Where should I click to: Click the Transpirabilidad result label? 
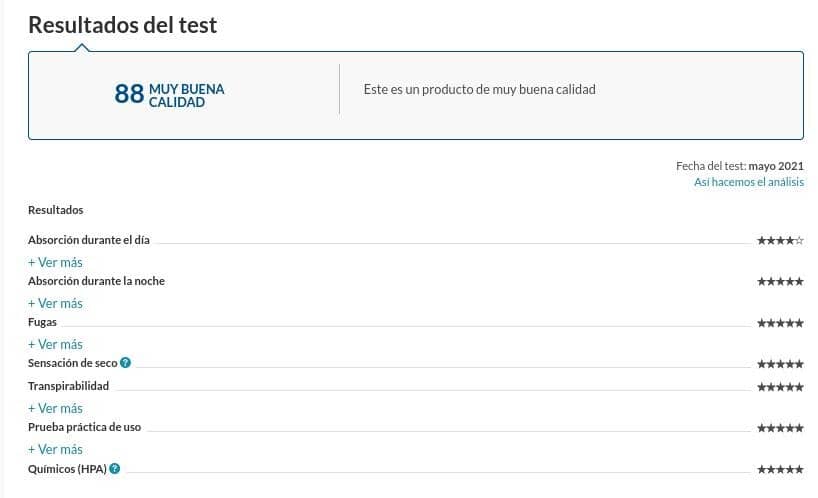(x=68, y=386)
